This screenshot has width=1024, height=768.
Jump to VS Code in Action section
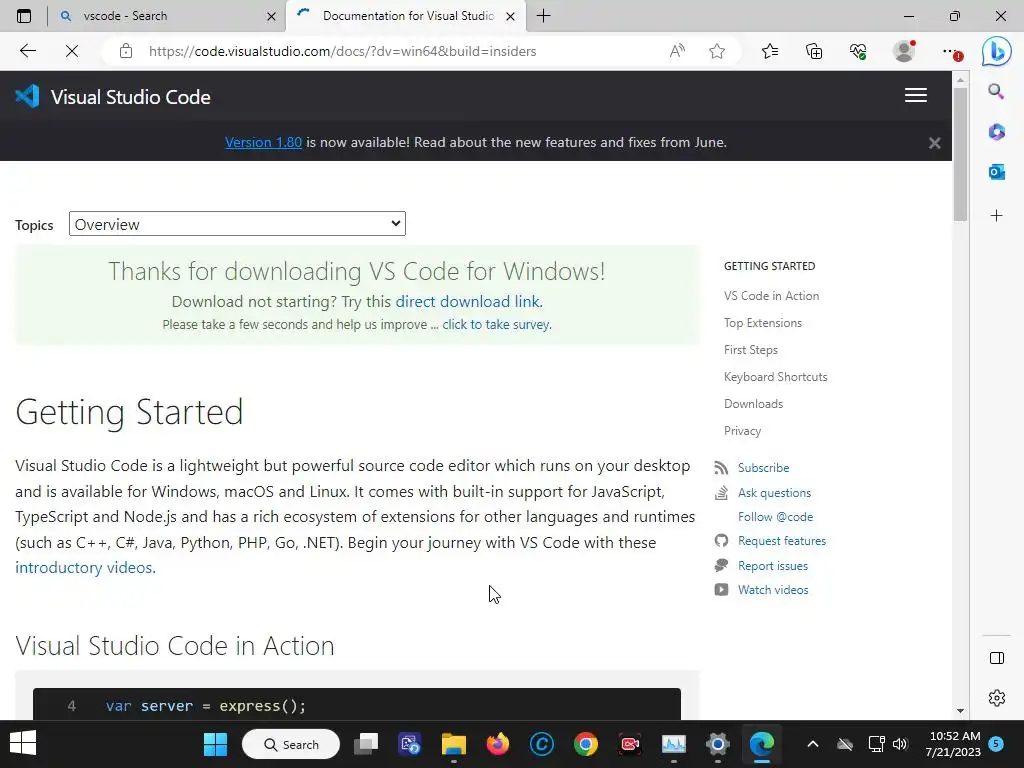coord(771,296)
